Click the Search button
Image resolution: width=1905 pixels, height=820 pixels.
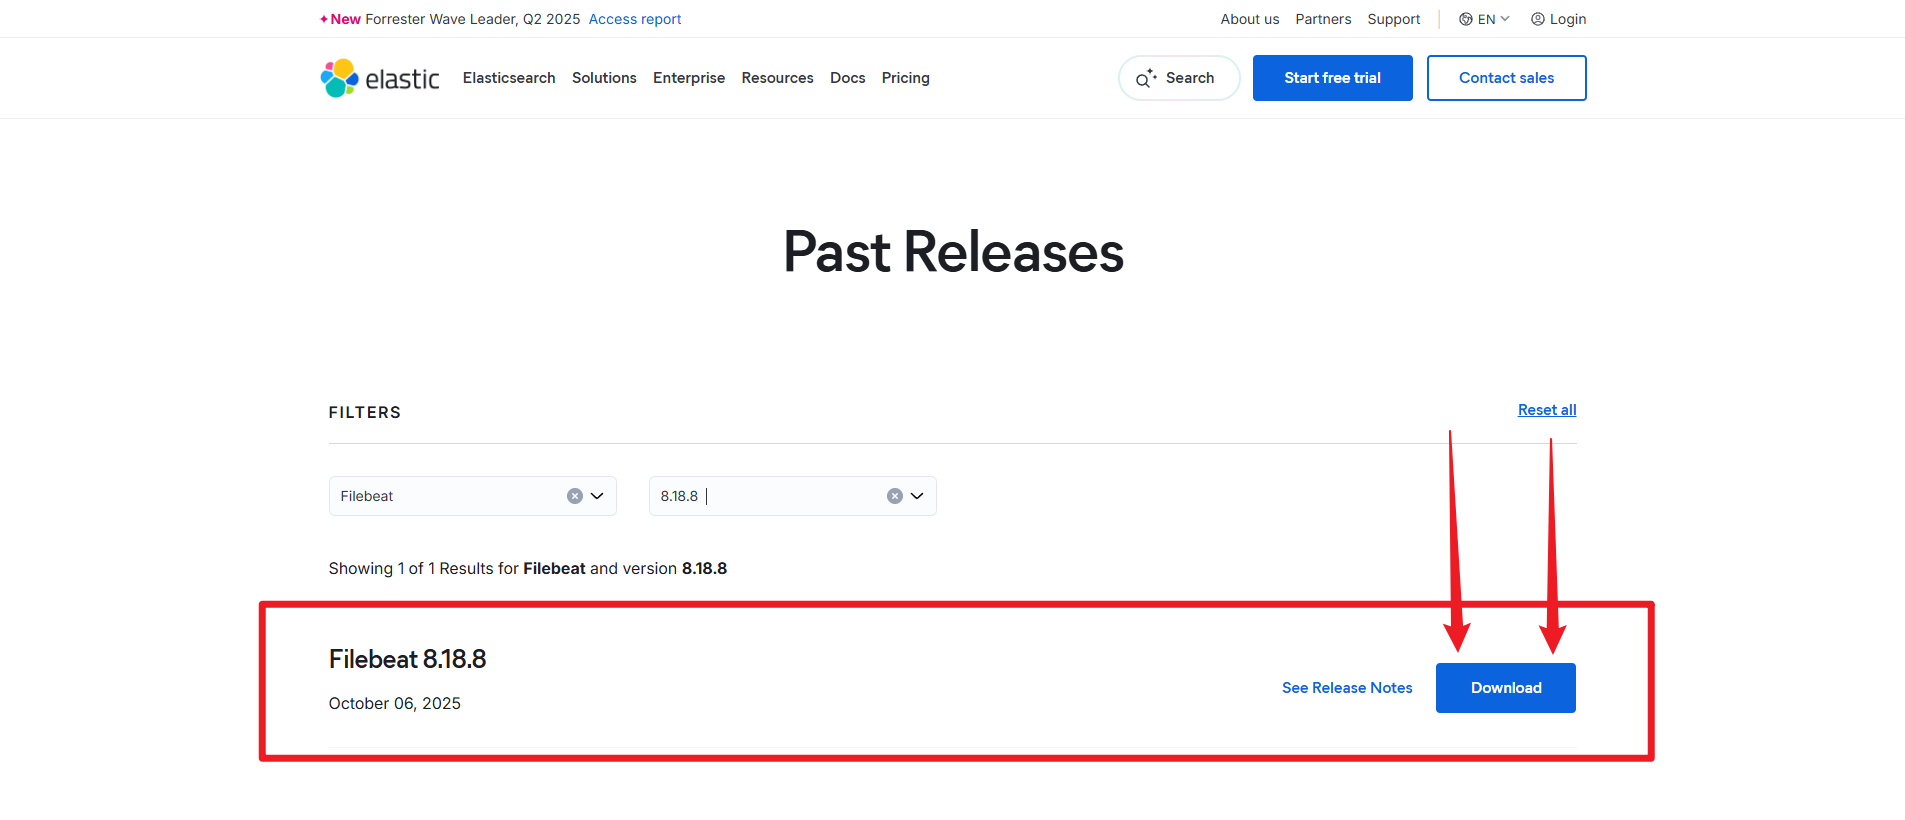pyautogui.click(x=1179, y=78)
